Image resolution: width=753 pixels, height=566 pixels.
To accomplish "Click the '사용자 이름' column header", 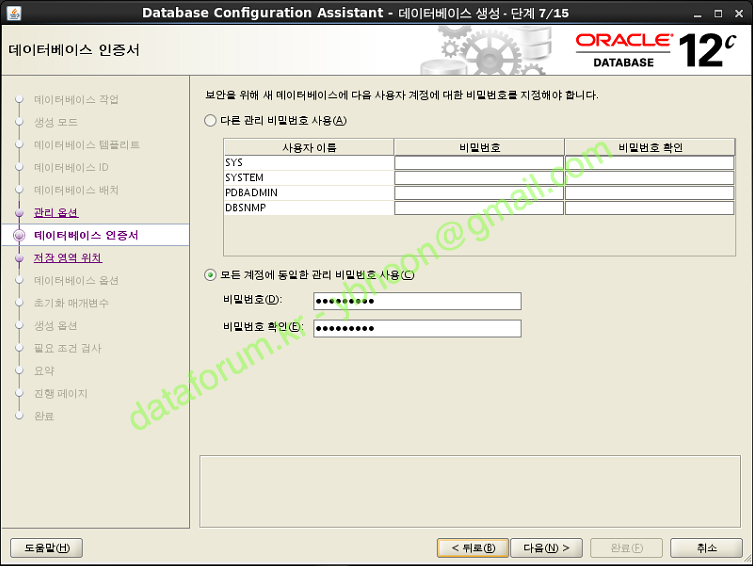I will pyautogui.click(x=308, y=147).
